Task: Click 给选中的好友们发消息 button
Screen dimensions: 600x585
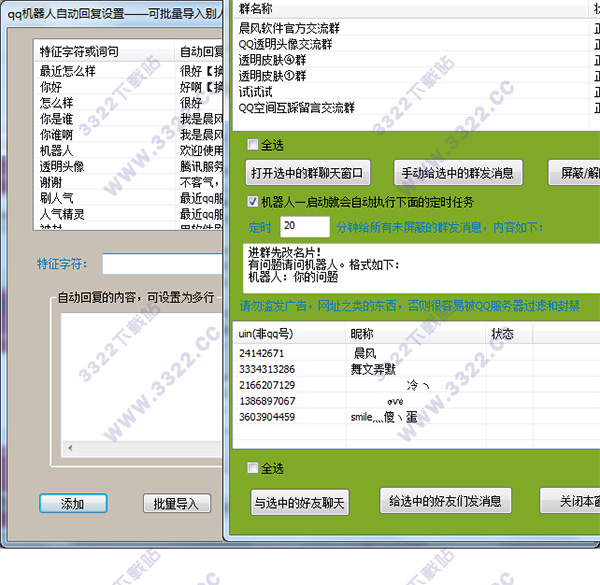Action: click(446, 500)
